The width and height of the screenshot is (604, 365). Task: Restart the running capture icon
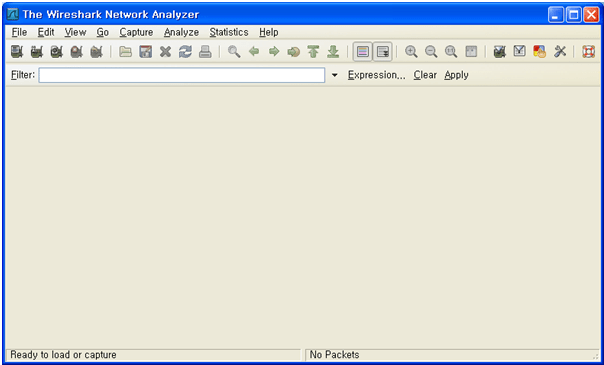pyautogui.click(x=96, y=52)
